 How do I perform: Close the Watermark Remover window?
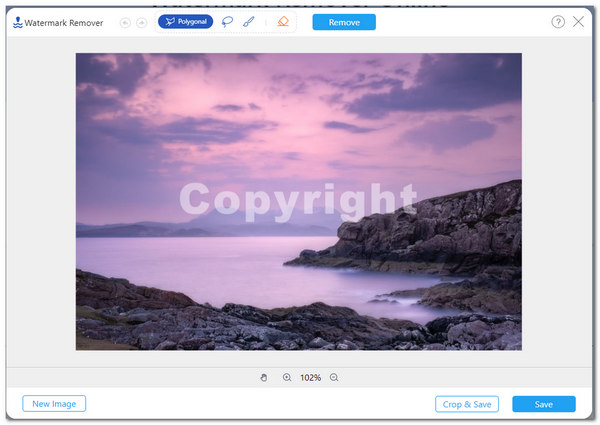(579, 22)
